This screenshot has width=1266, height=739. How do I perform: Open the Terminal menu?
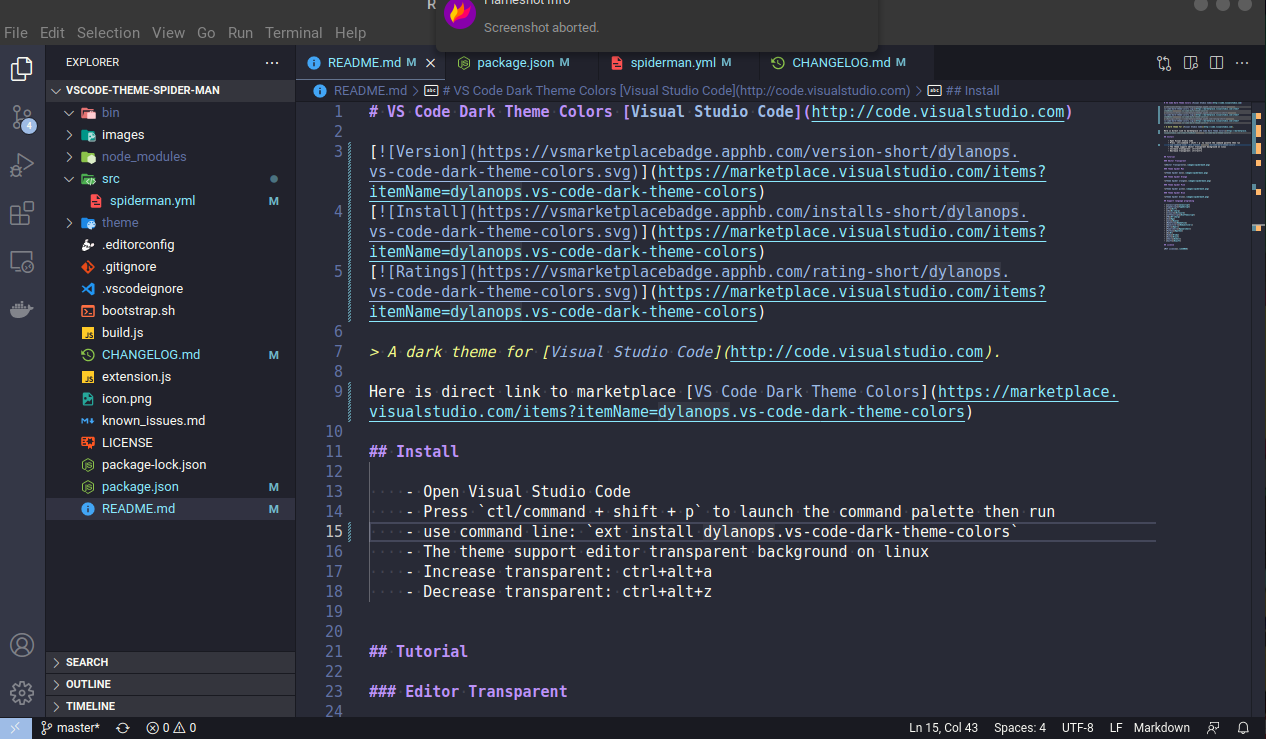click(x=294, y=33)
